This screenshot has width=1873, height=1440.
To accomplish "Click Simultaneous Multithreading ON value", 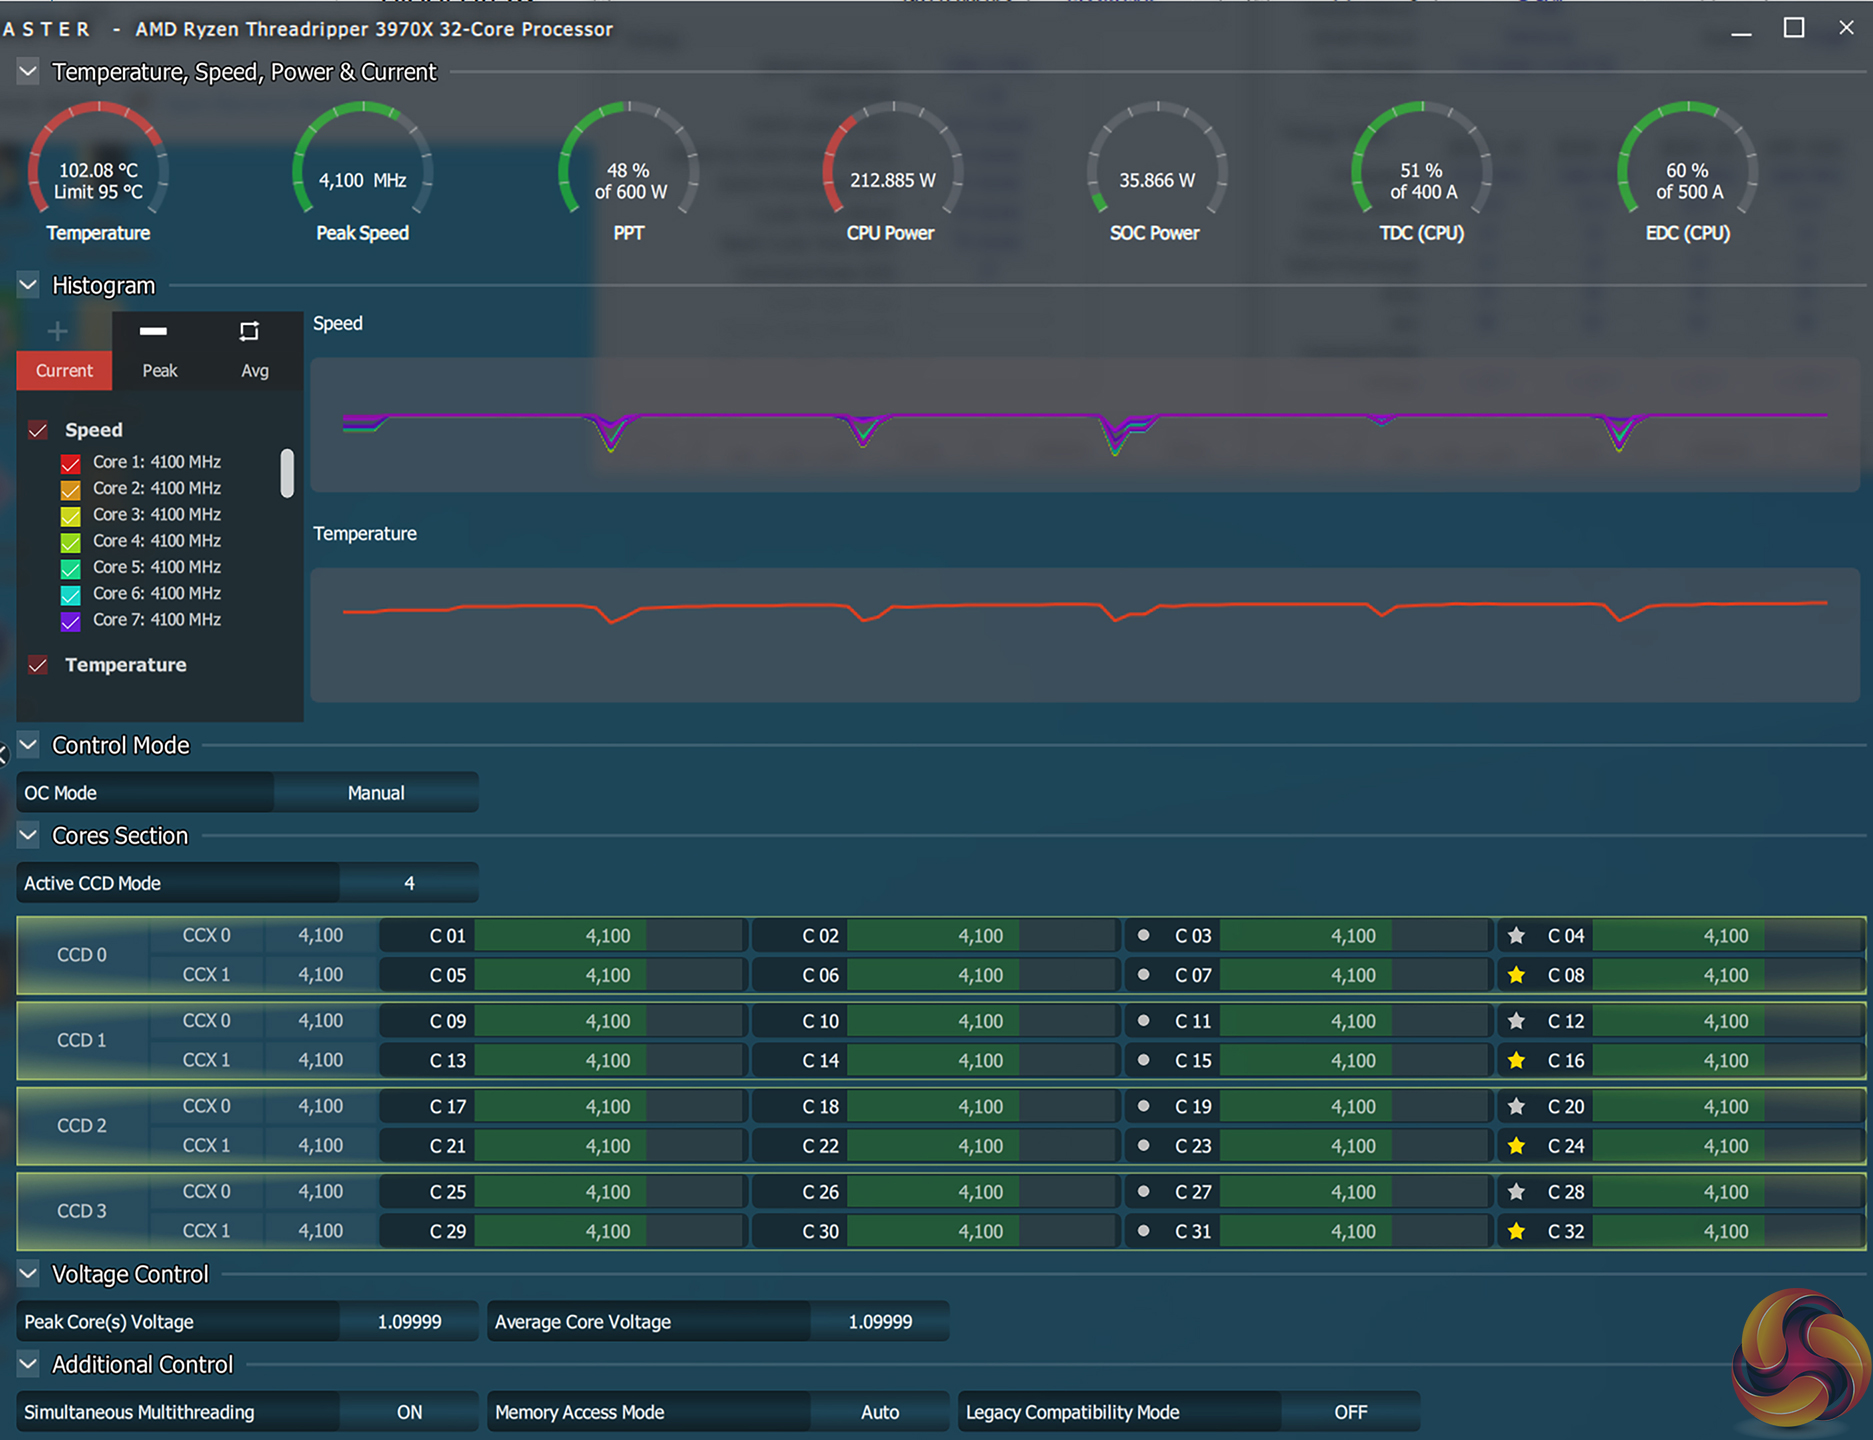I will click(409, 1412).
